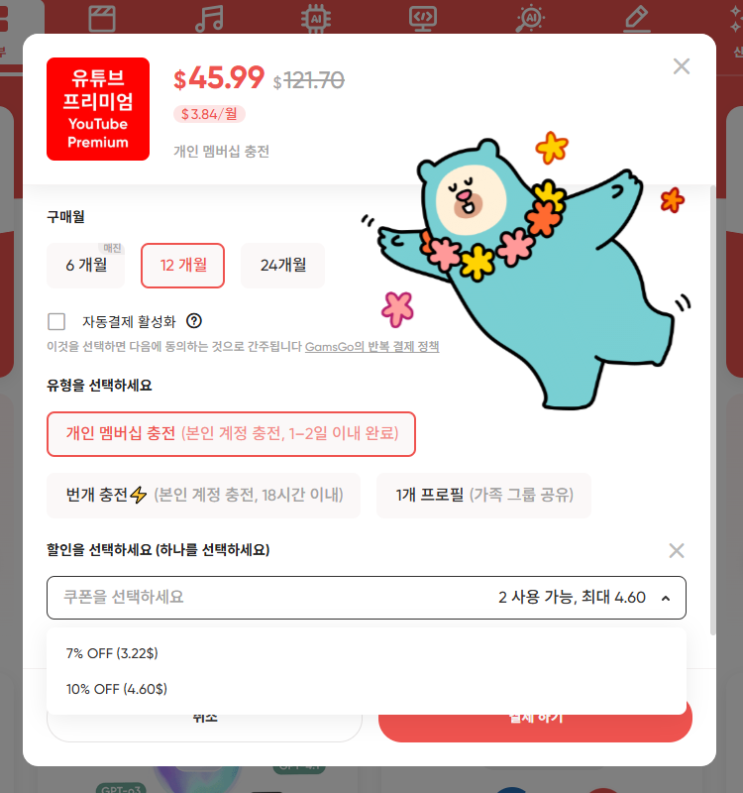Open GamsGo recurring payment policy link
This screenshot has width=743, height=793.
coord(372,346)
